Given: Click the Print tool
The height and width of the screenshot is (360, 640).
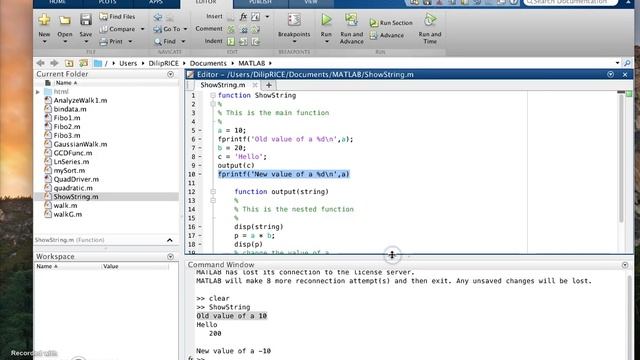Looking at the screenshot, I should [x=111, y=41].
